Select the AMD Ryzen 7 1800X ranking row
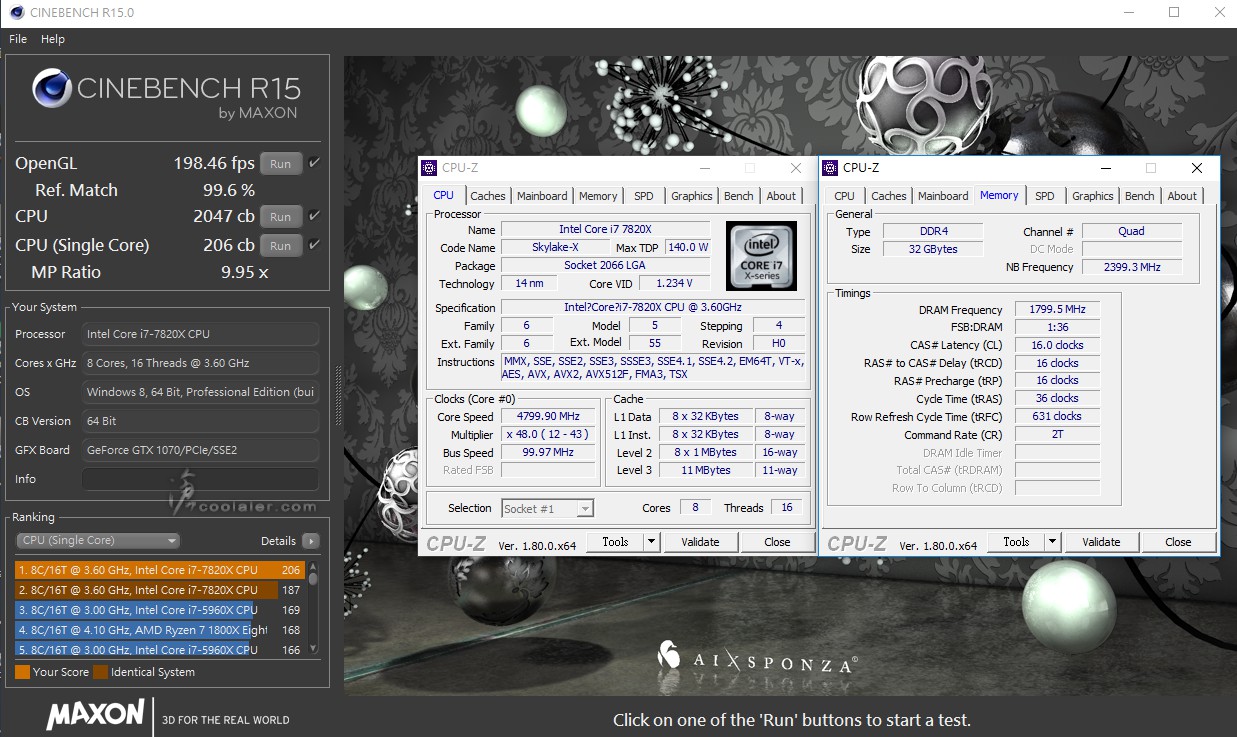 click(x=160, y=630)
